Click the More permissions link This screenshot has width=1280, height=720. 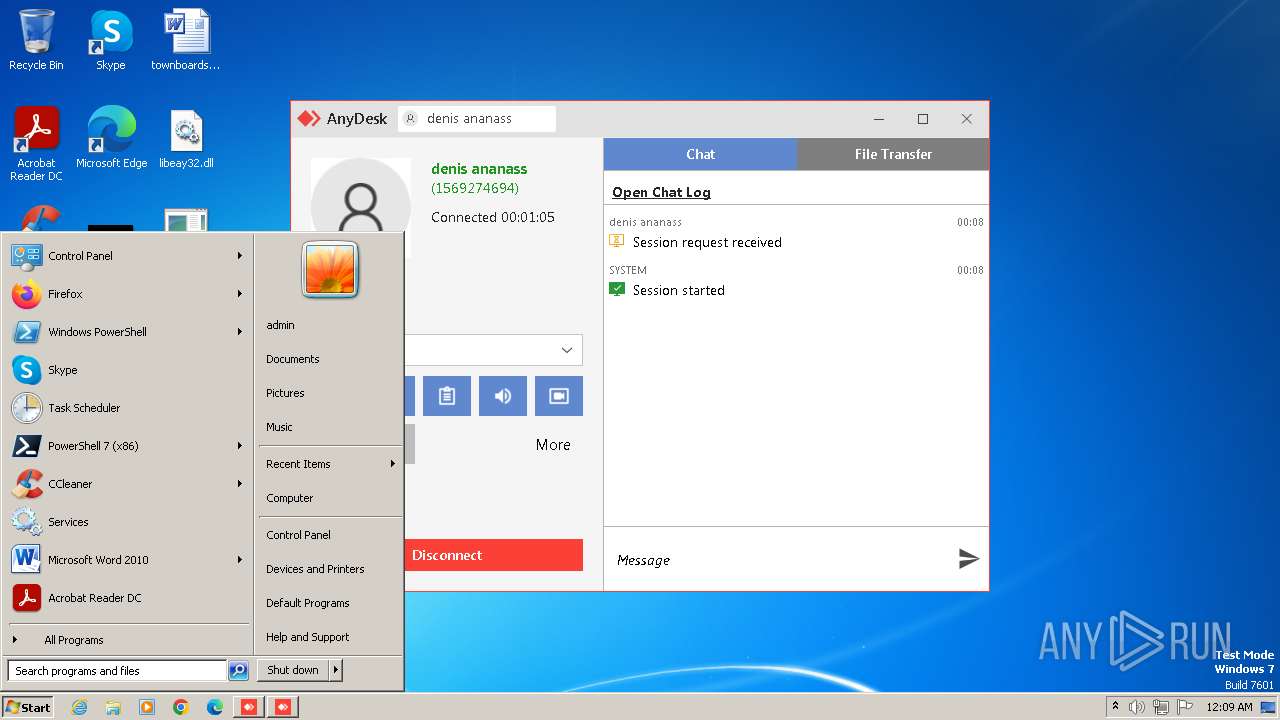coord(553,445)
